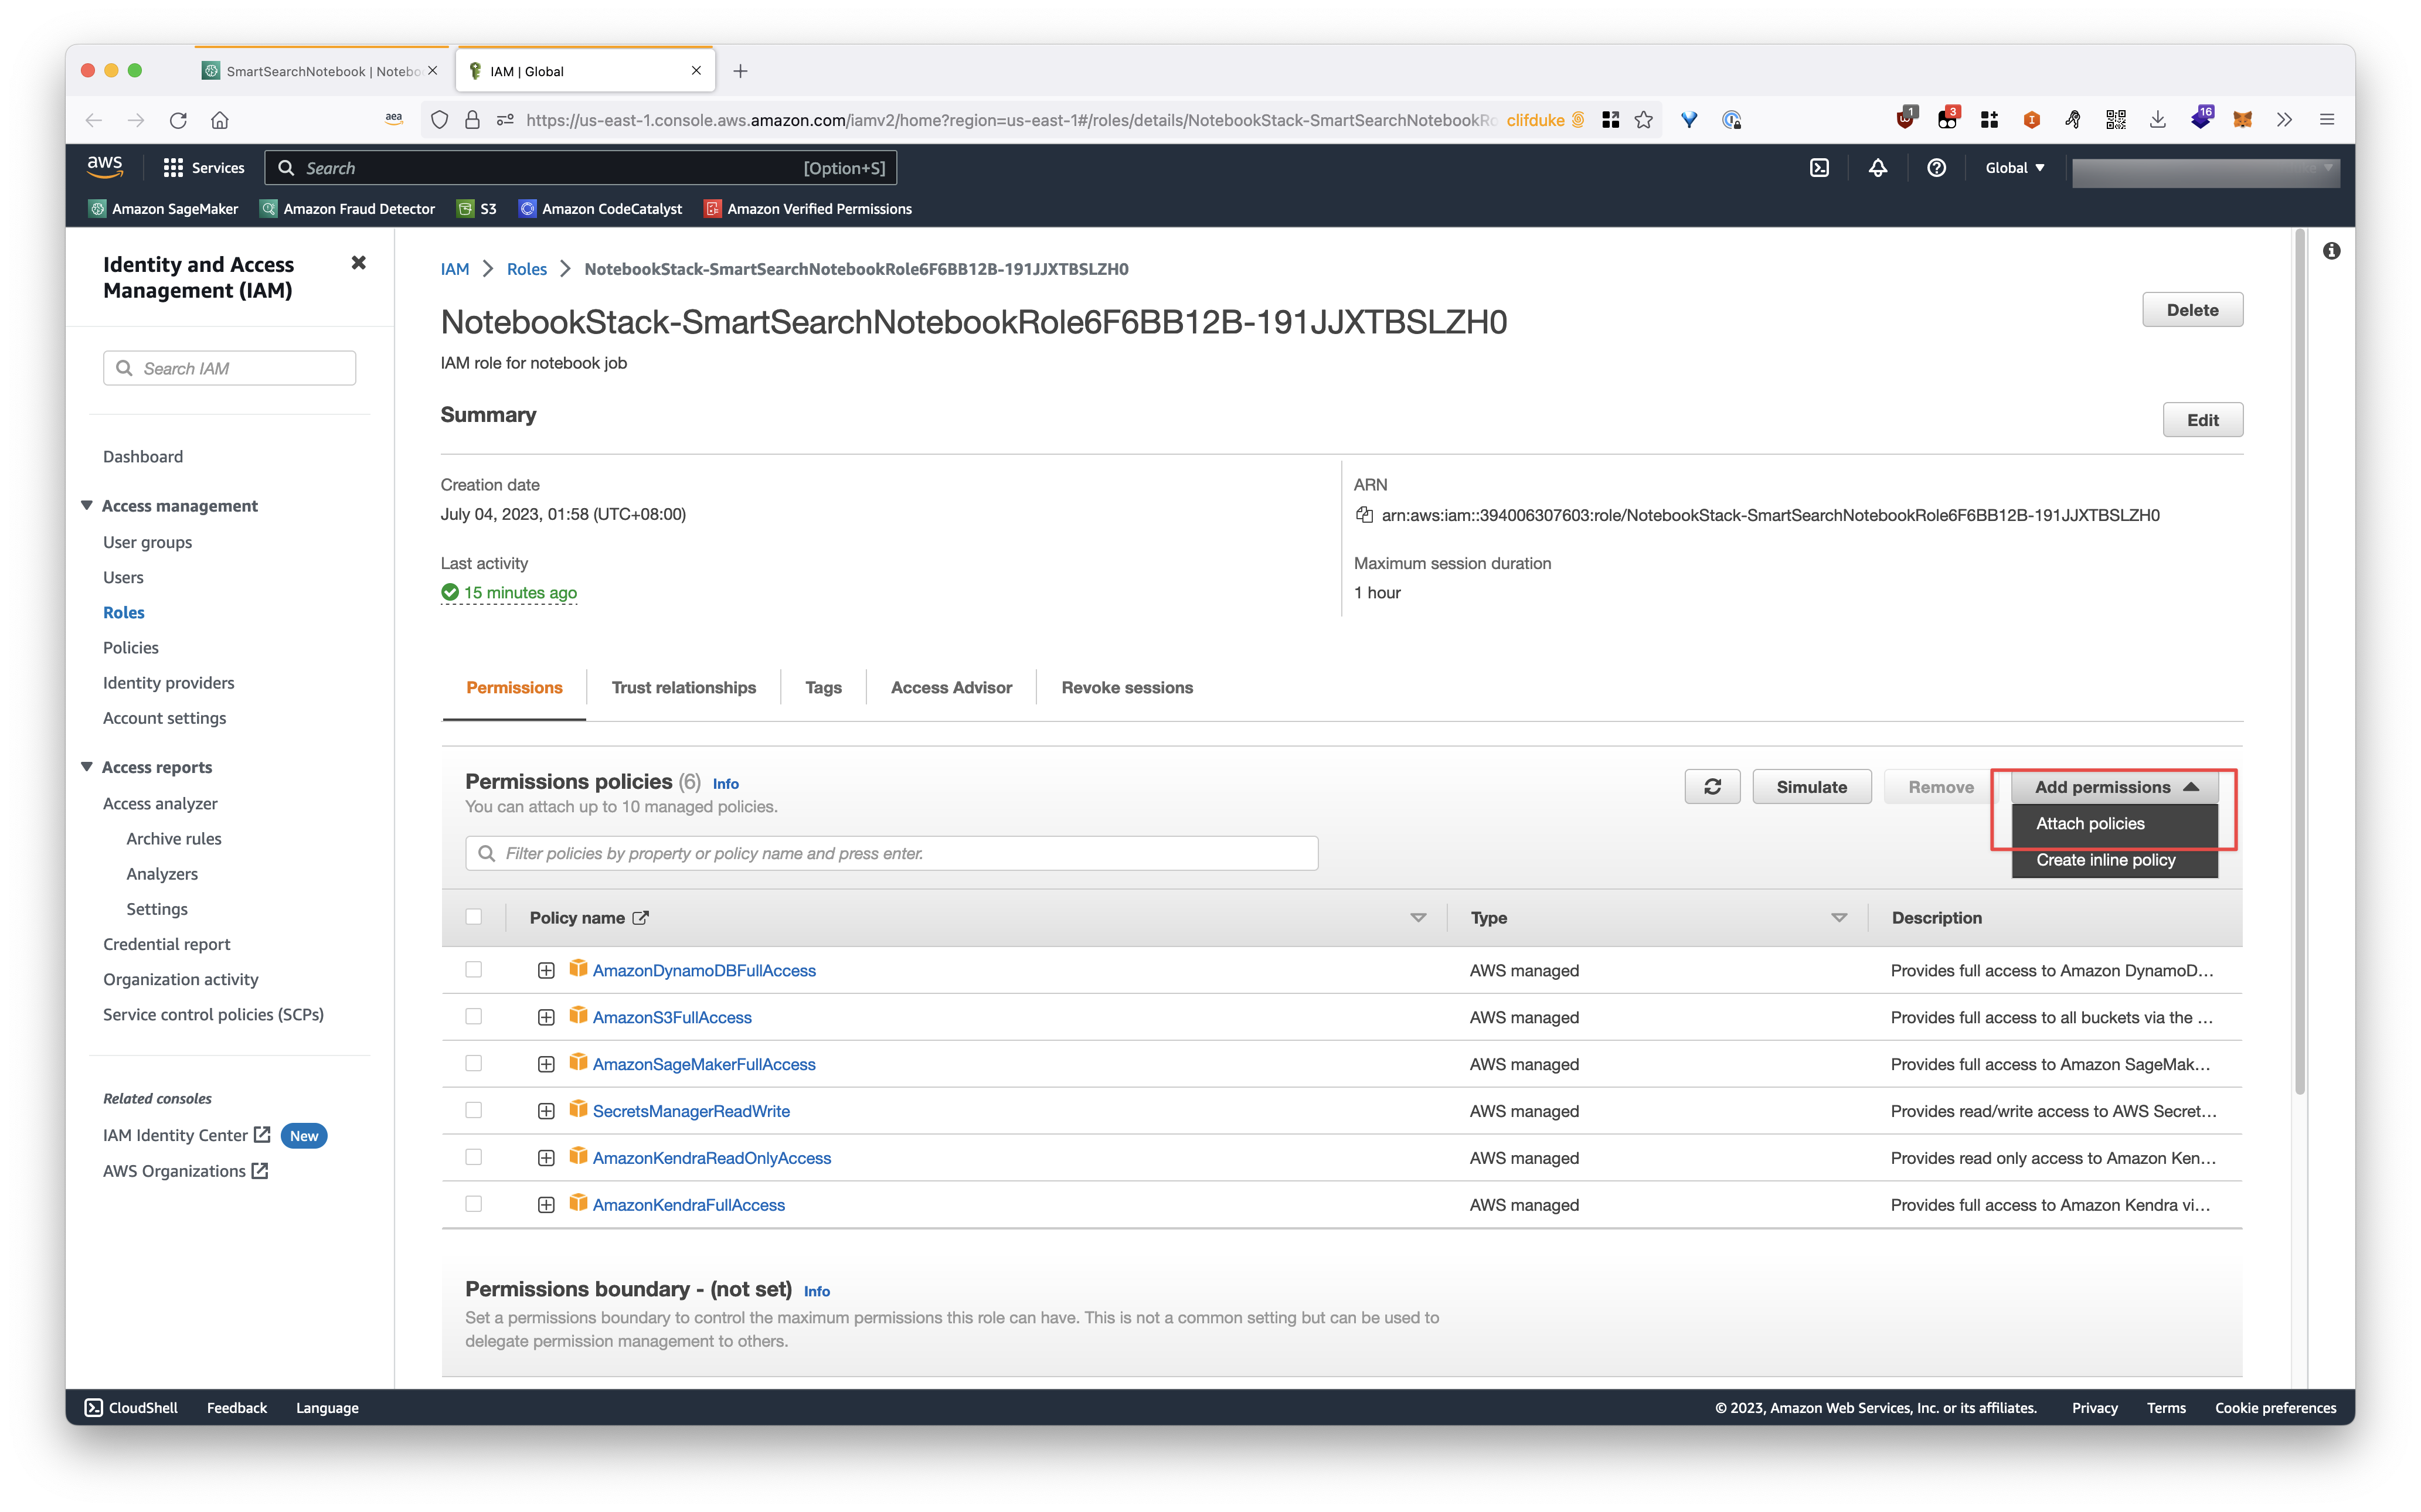2421x1512 pixels.
Task: Select the AmazonS3FullAccess policy checkbox
Action: point(474,1017)
